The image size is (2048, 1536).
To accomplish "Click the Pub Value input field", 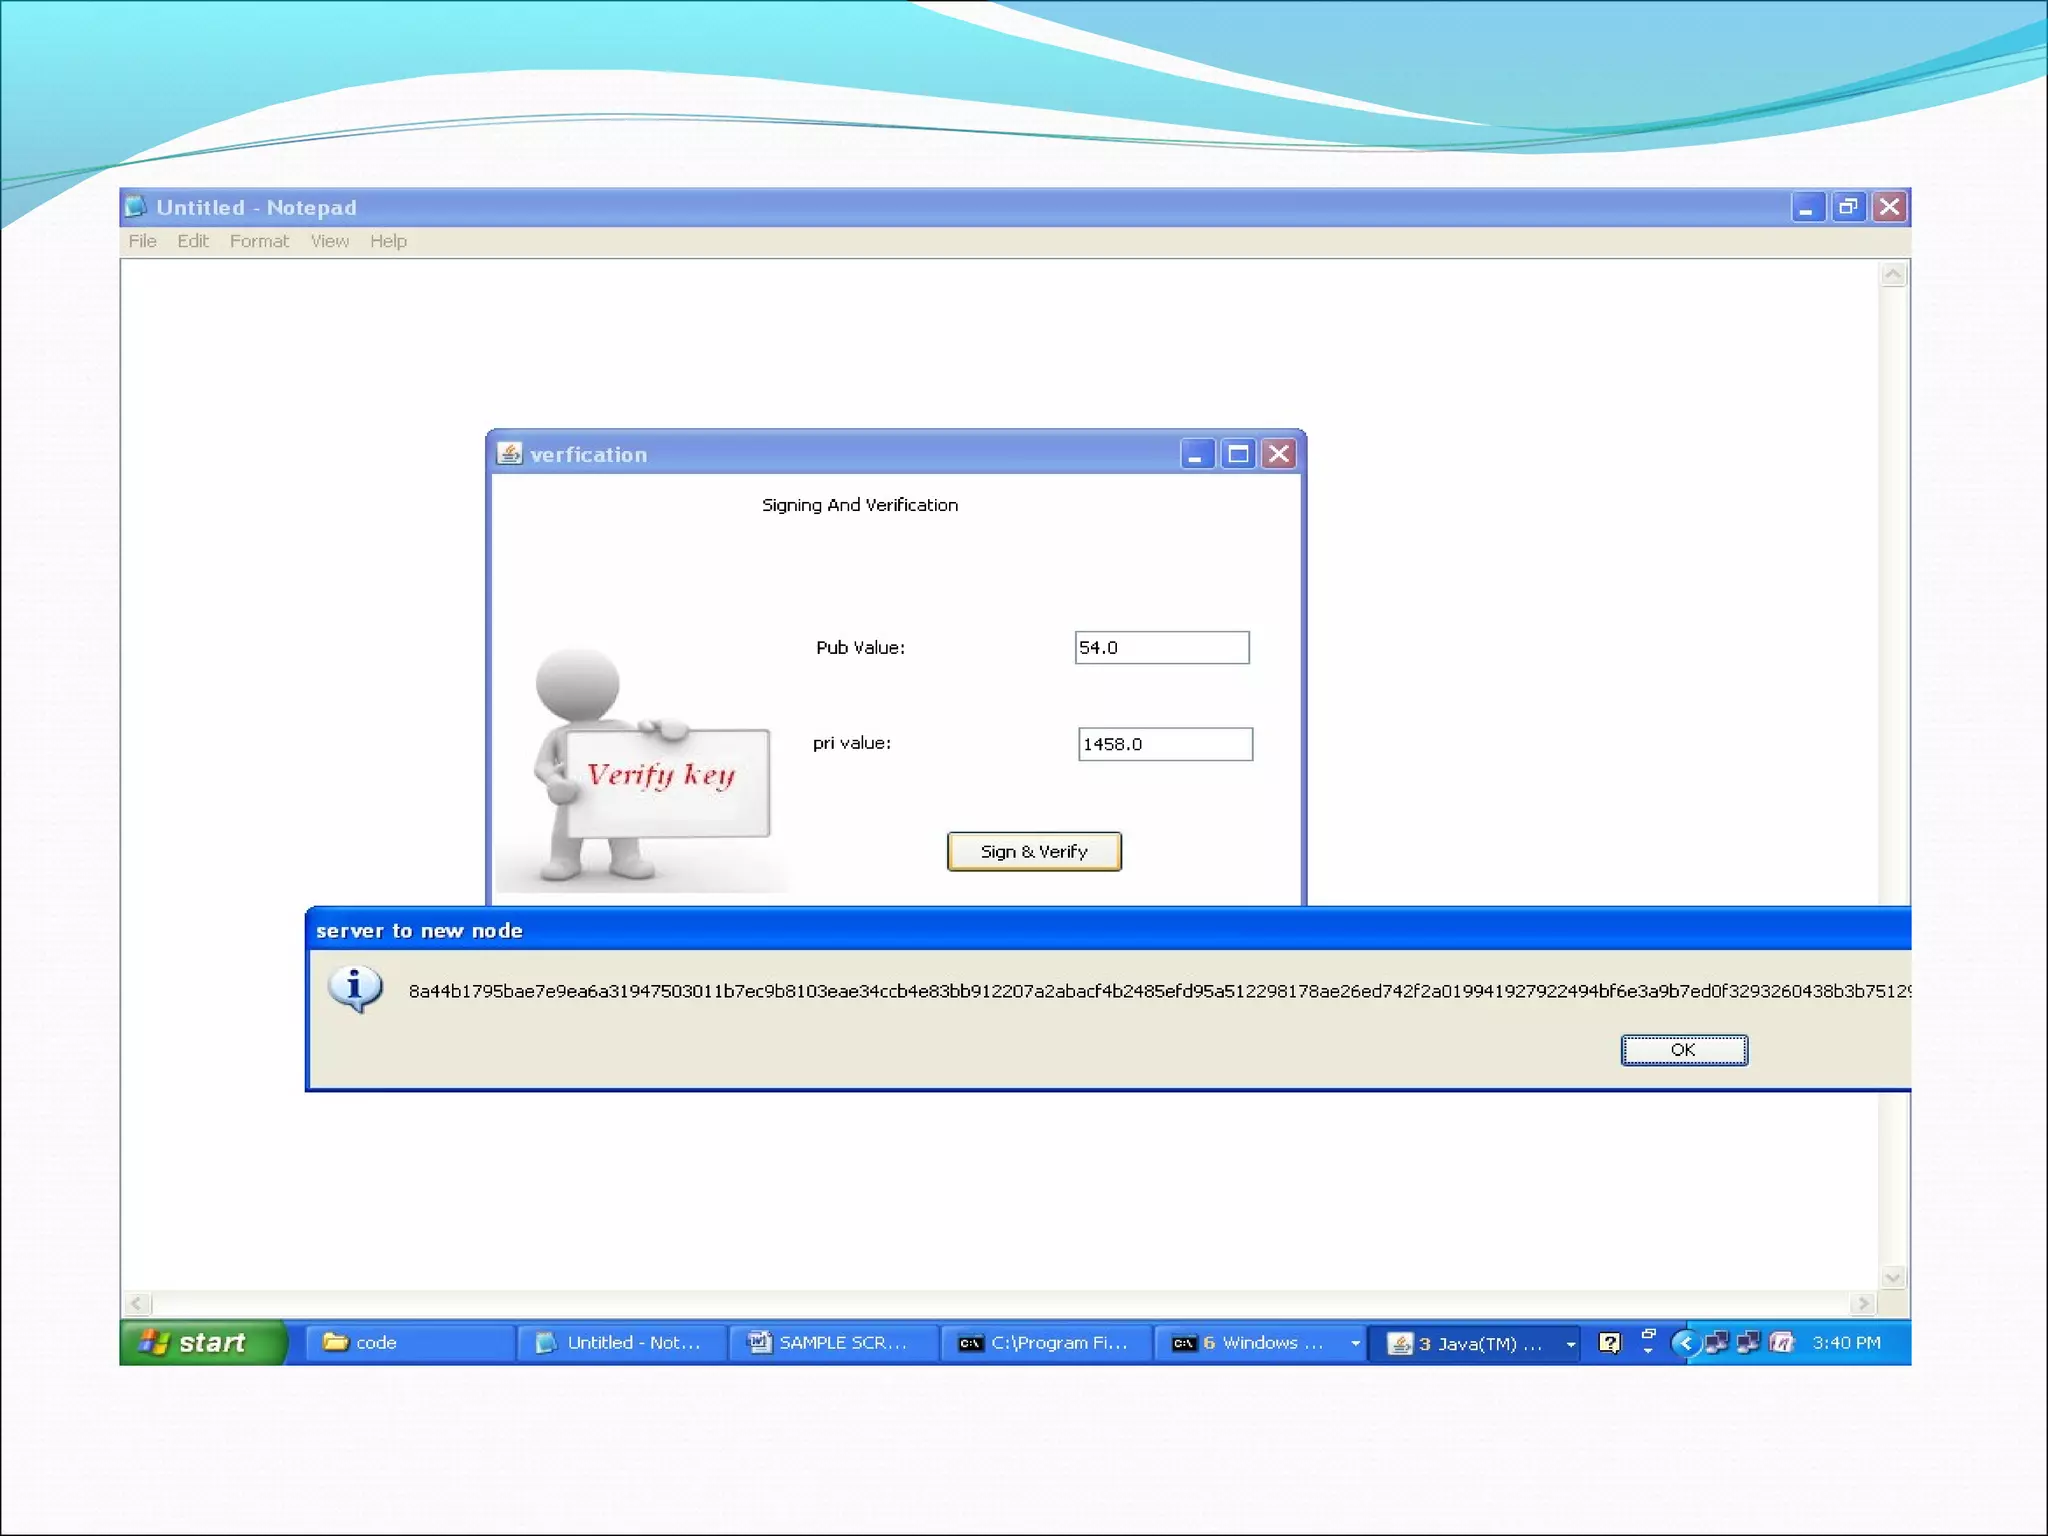I will pyautogui.click(x=1161, y=647).
